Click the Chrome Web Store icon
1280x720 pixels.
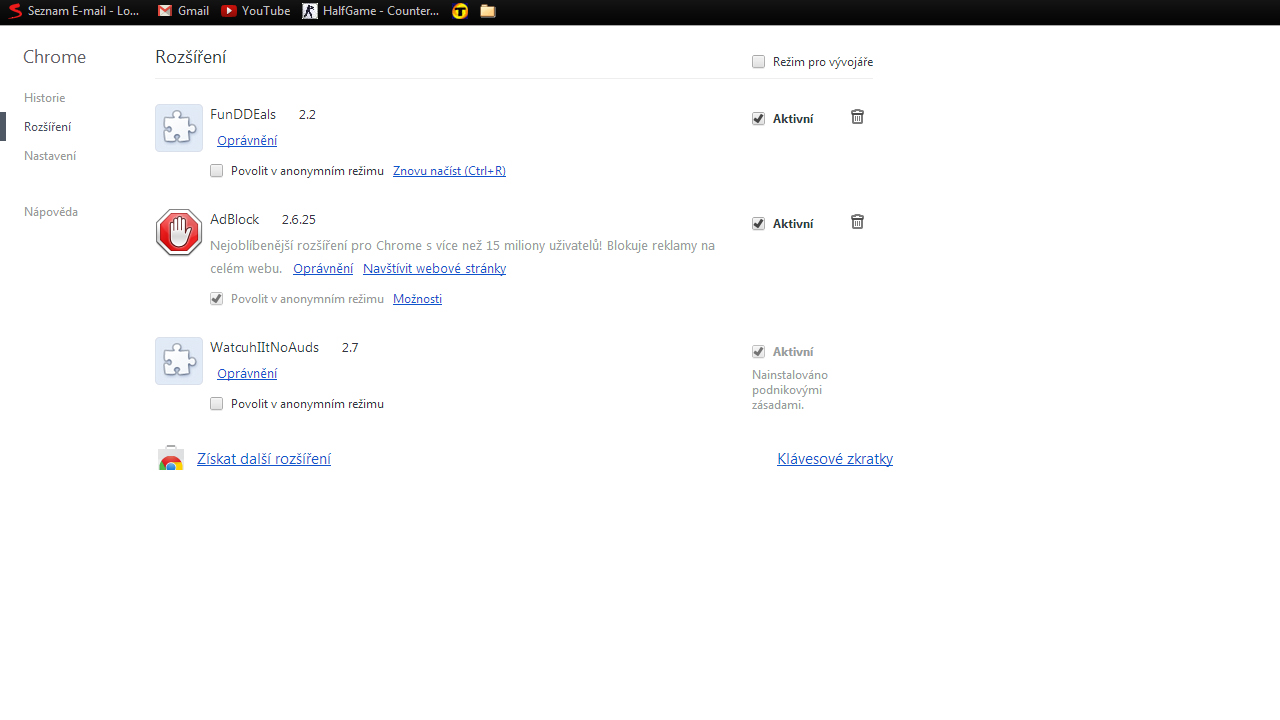tap(171, 459)
